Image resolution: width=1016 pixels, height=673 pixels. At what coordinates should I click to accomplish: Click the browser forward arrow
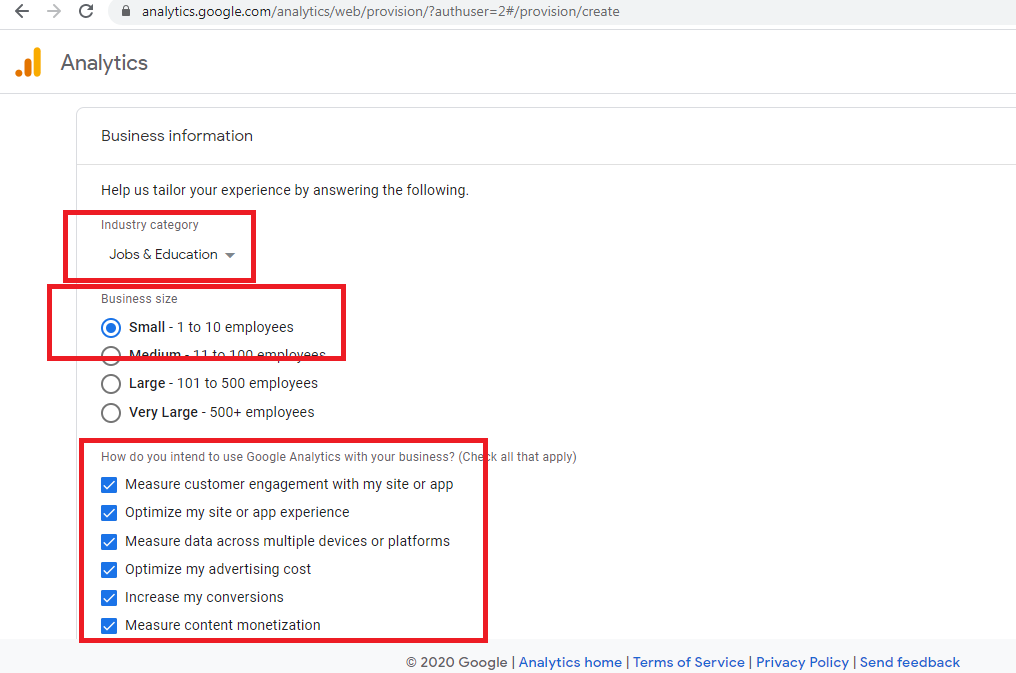click(54, 11)
